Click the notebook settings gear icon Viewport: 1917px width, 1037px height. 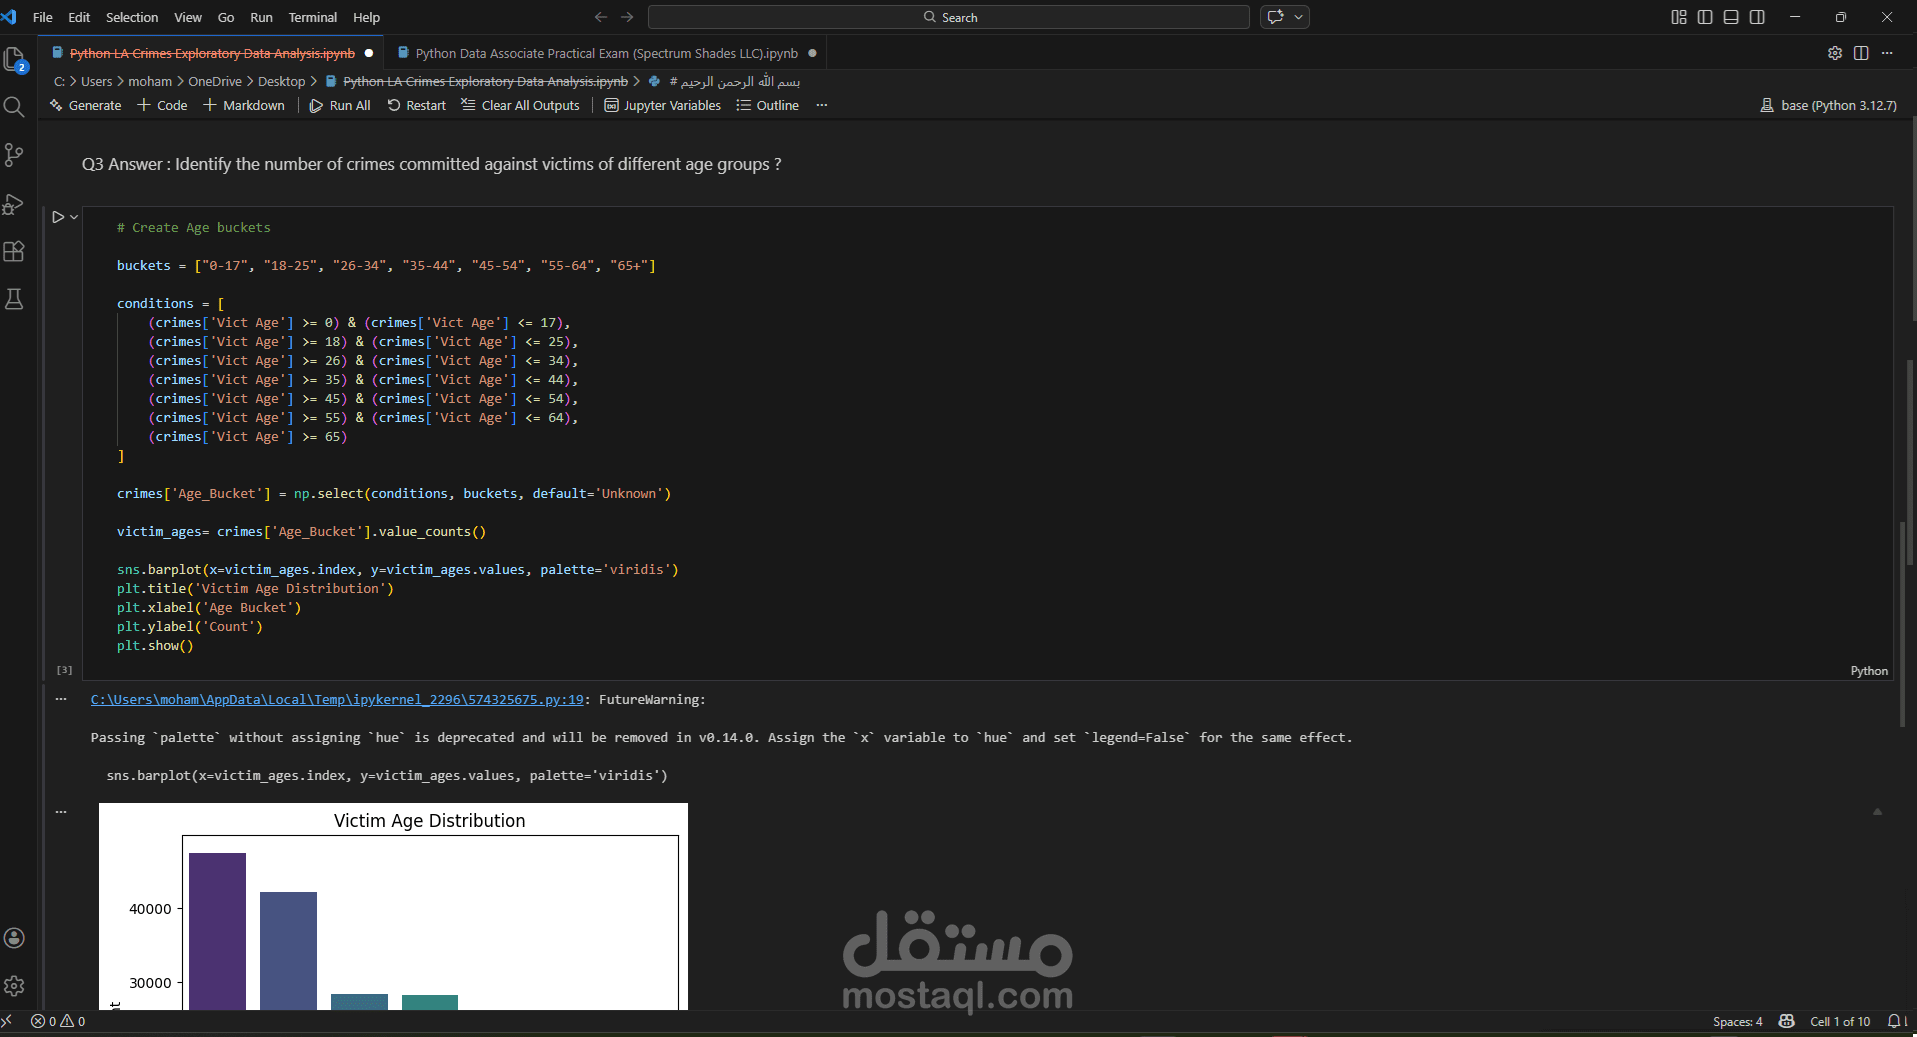(x=1835, y=53)
